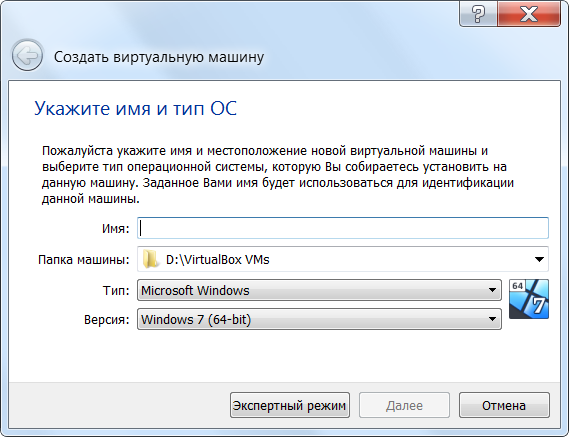
Task: Switch to Экспертный режим
Action: (290, 405)
